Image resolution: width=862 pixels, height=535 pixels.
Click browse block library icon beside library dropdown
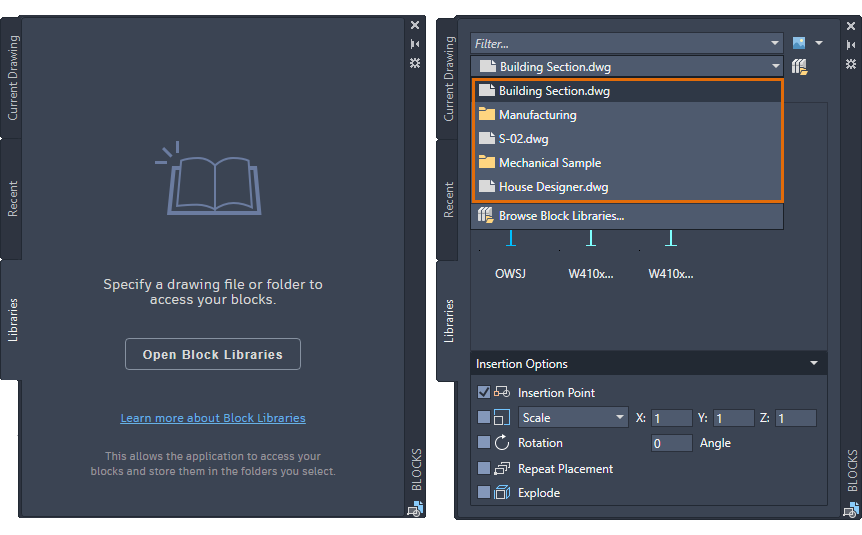799,67
